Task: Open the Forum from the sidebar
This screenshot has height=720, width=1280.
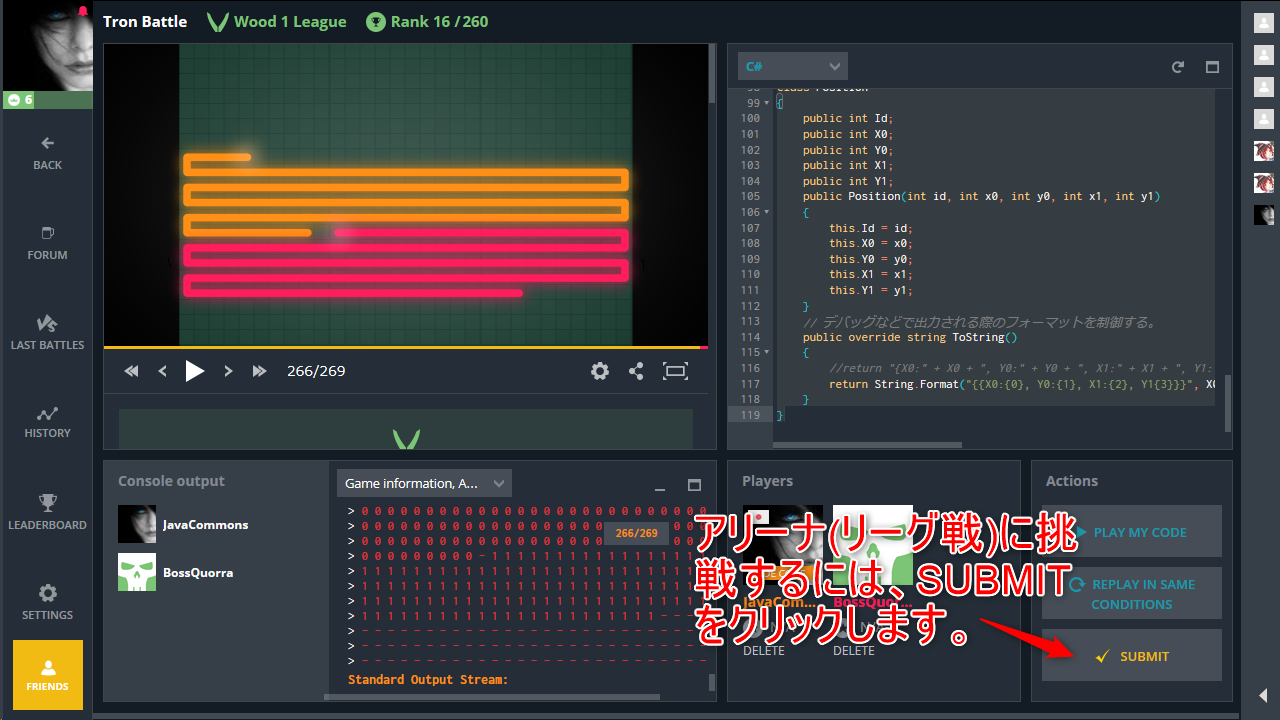Action: (x=47, y=242)
